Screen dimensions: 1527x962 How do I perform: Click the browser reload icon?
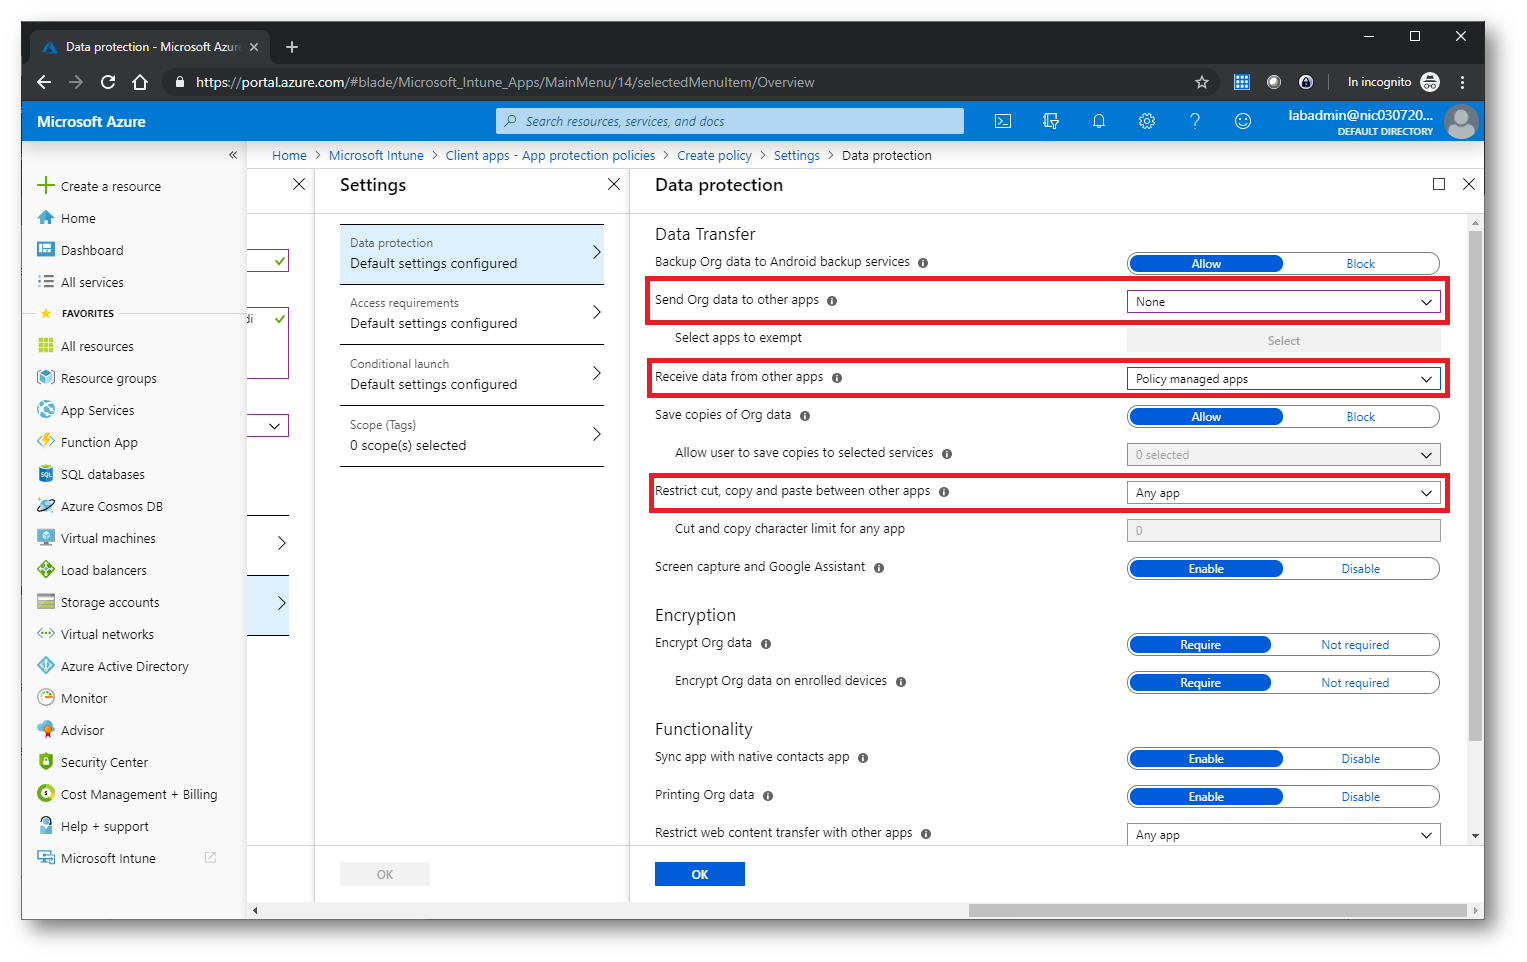(108, 82)
